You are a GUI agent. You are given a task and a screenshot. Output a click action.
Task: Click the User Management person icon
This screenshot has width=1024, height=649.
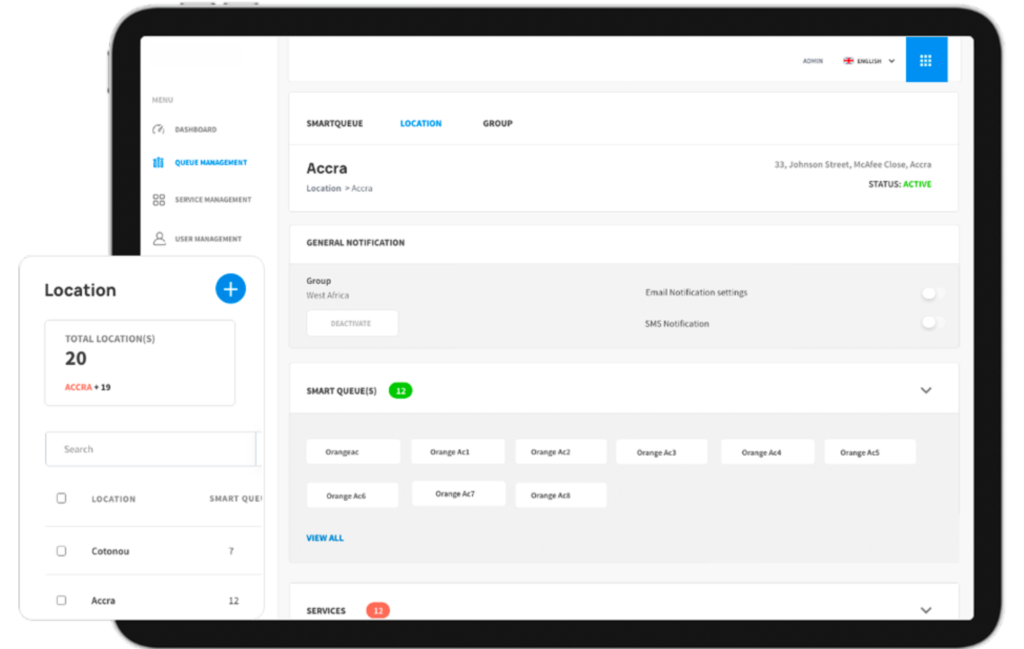(x=158, y=239)
